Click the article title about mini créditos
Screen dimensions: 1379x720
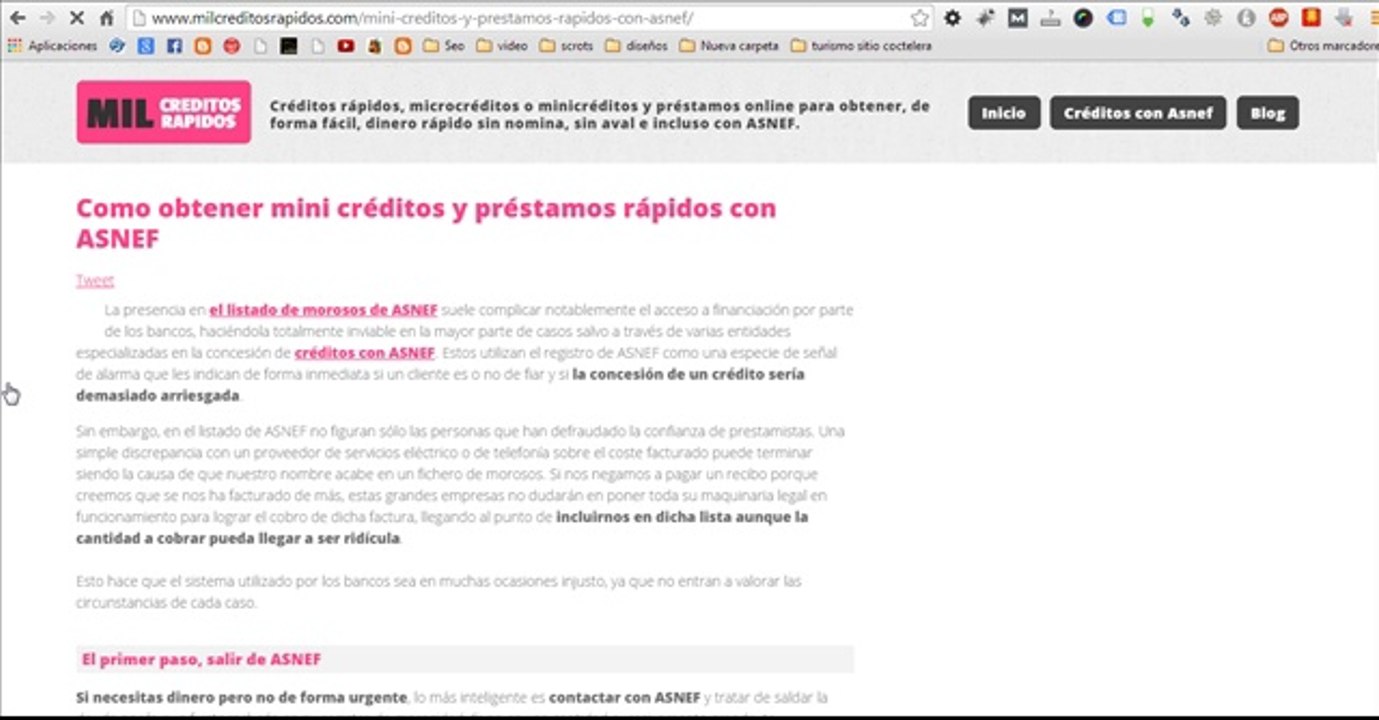coord(426,223)
